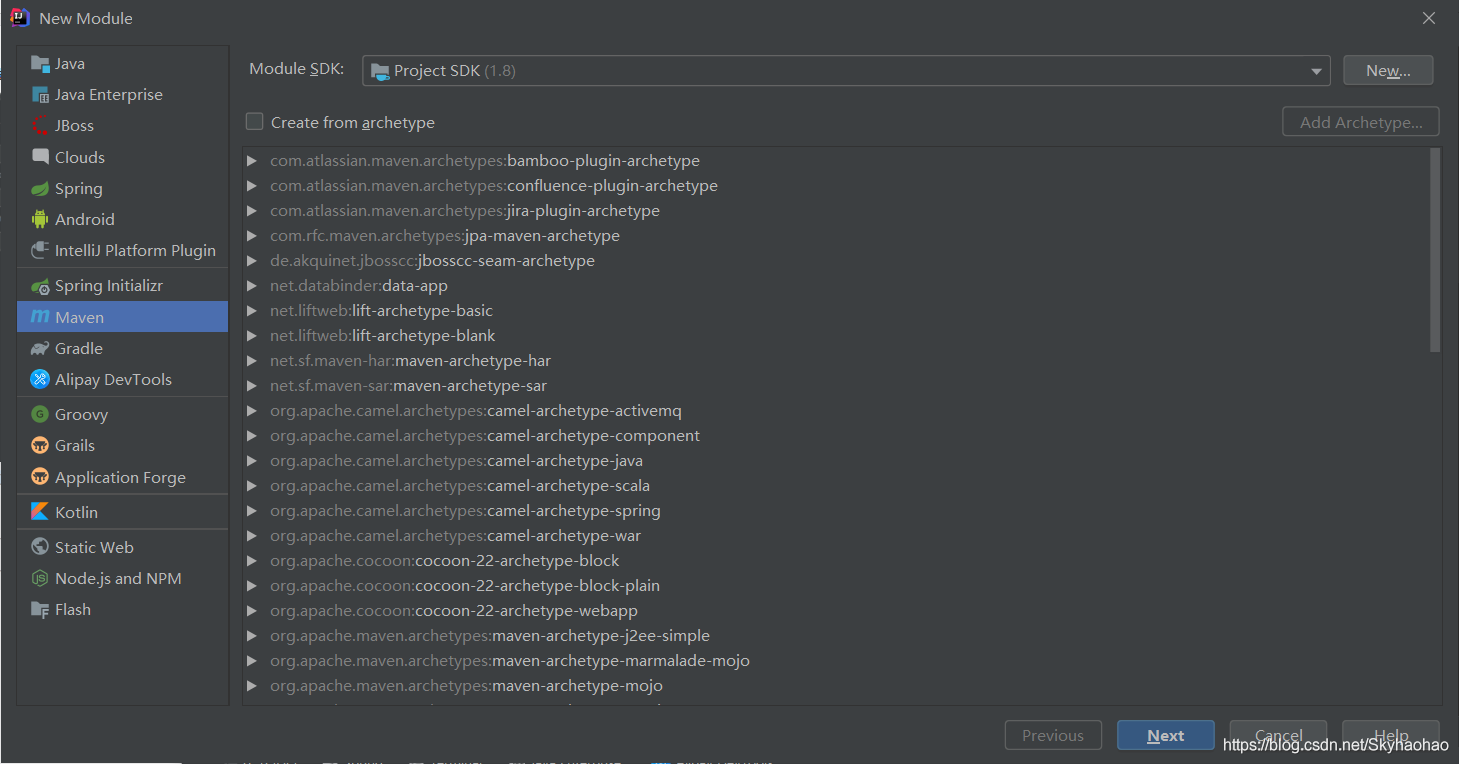Expand jbosscc-seam-archetype node
The height and width of the screenshot is (764, 1459).
(252, 261)
